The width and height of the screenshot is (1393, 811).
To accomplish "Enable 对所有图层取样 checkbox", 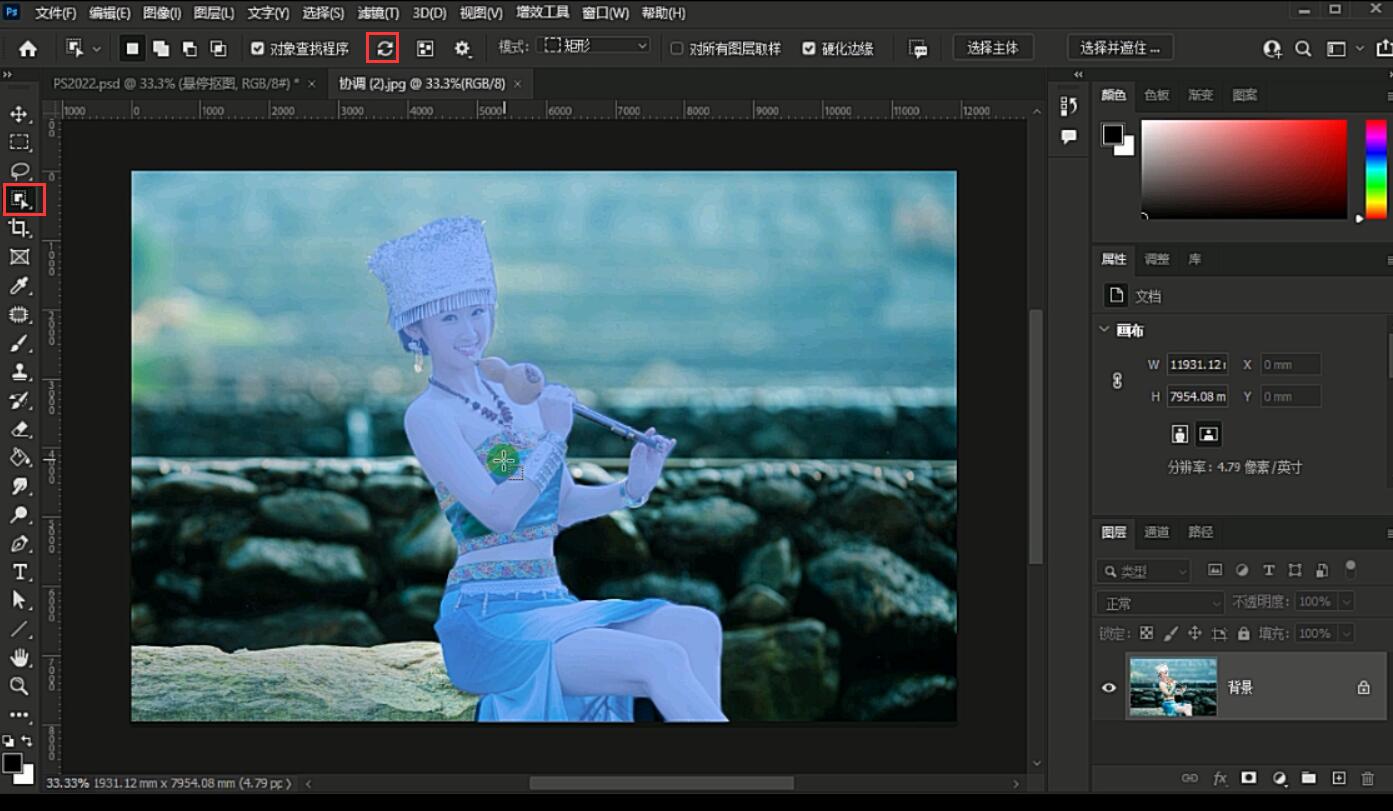I will (677, 48).
